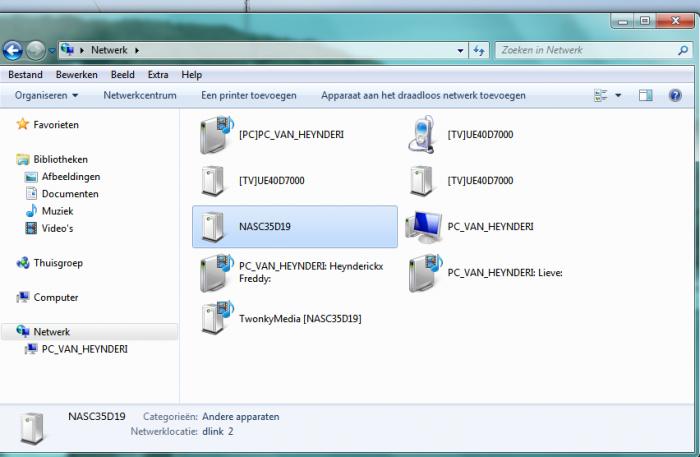This screenshot has width=700, height=457.
Task: Open Afbeeldingen library
Action: coord(71,177)
